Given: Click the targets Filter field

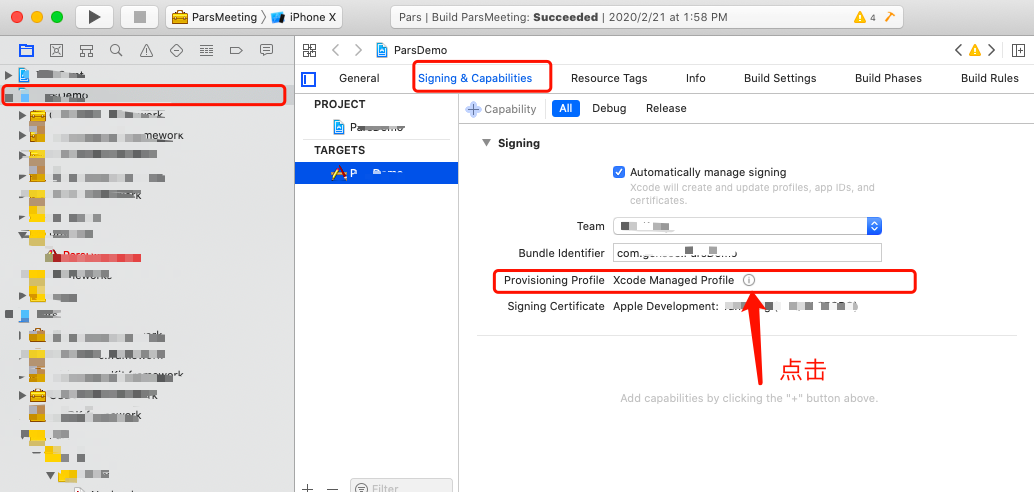Looking at the screenshot, I should tap(401, 487).
